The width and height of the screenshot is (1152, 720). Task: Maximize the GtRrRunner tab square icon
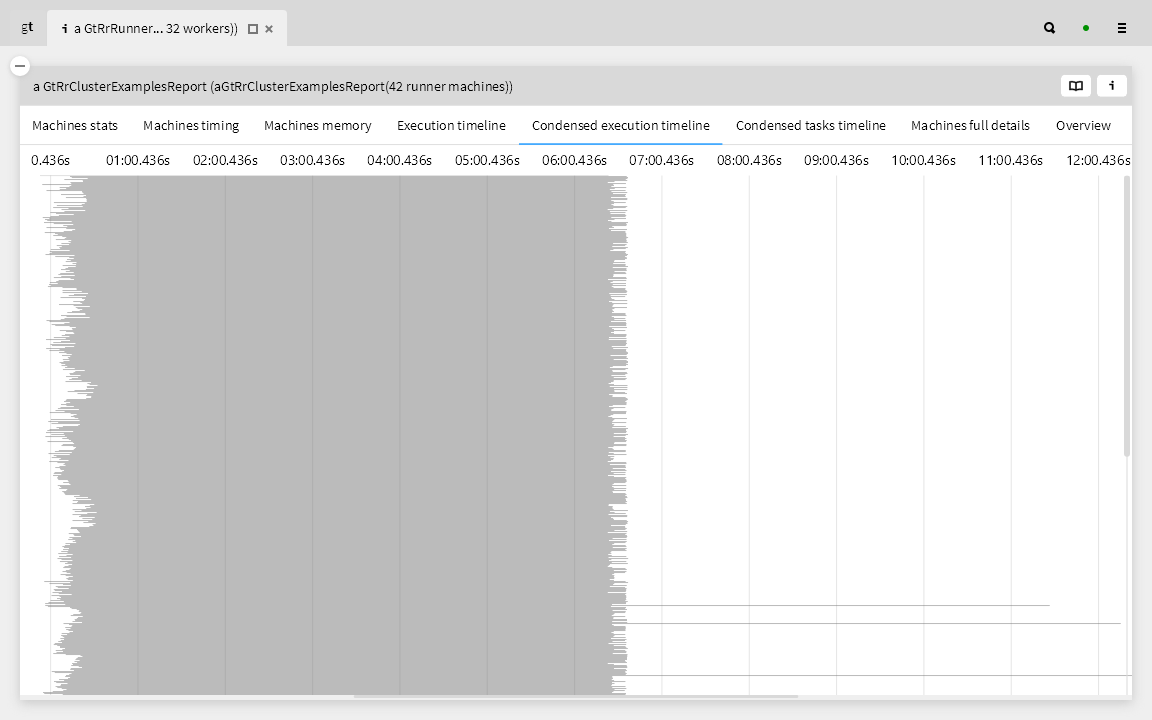(x=253, y=29)
